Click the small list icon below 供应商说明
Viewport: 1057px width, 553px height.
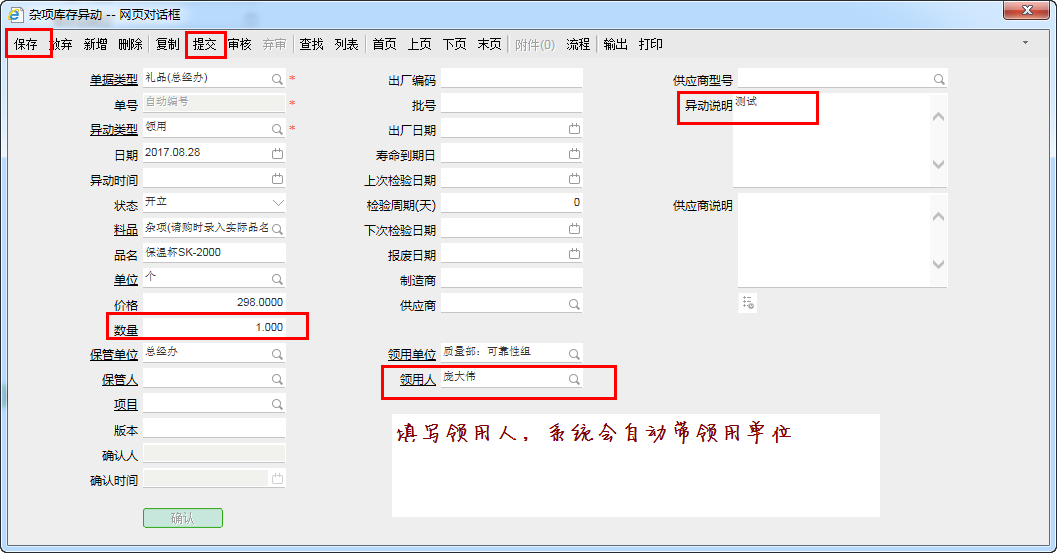pyautogui.click(x=748, y=302)
